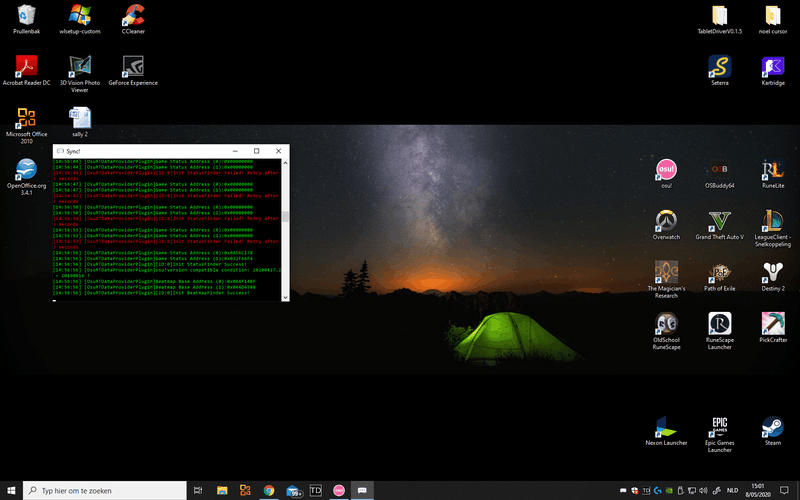Open Microsoft Office icon on taskbar
This screenshot has width=800, height=500.
pos(245,490)
